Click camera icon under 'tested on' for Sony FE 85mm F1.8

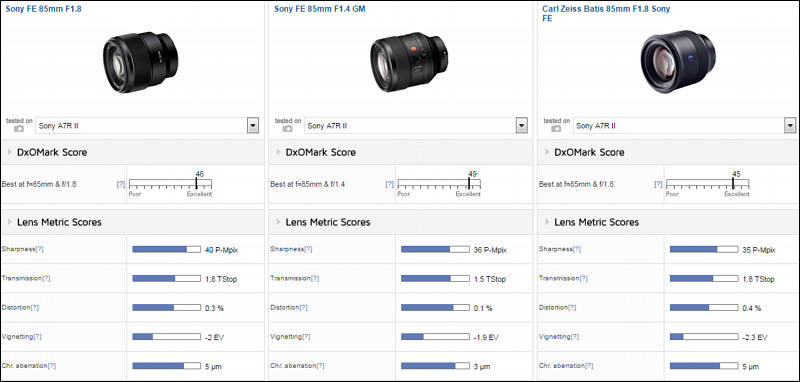point(19,129)
